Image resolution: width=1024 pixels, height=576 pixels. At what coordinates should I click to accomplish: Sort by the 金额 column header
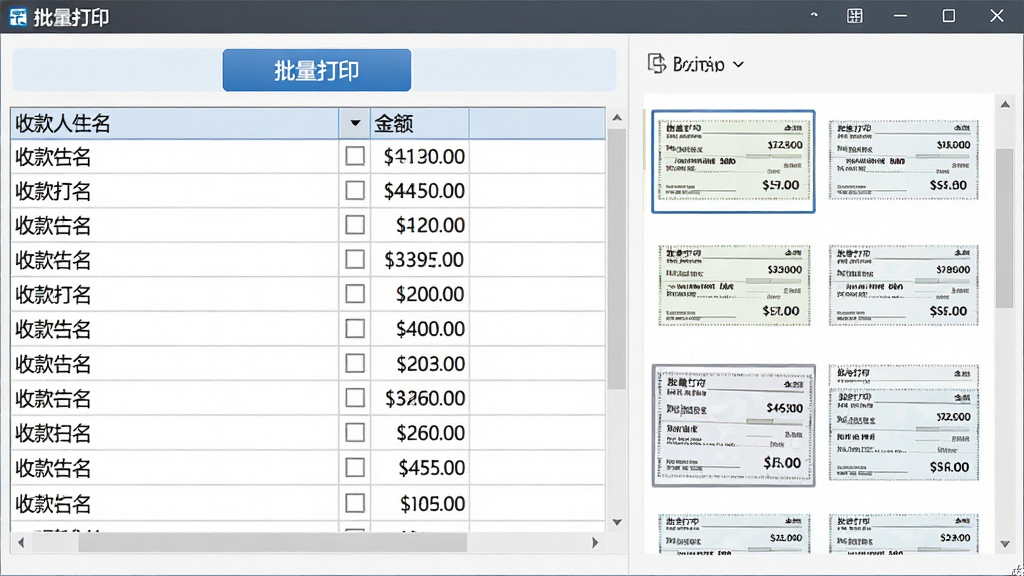point(419,123)
